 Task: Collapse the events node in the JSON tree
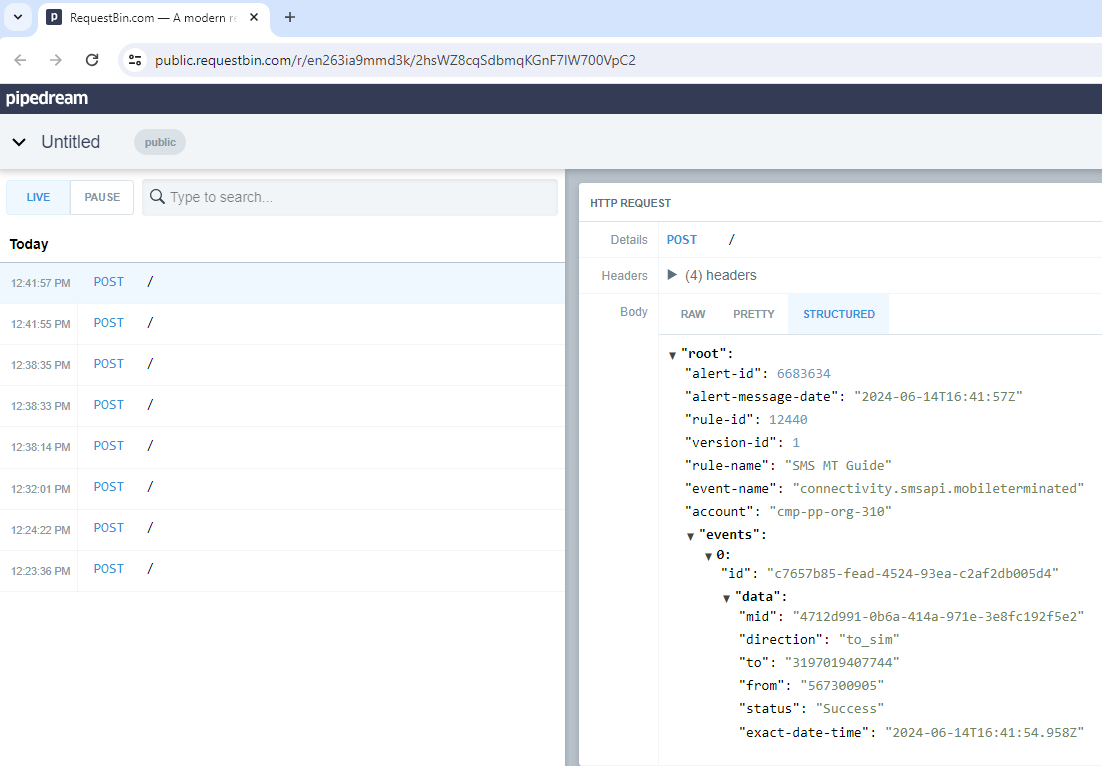pyautogui.click(x=690, y=534)
